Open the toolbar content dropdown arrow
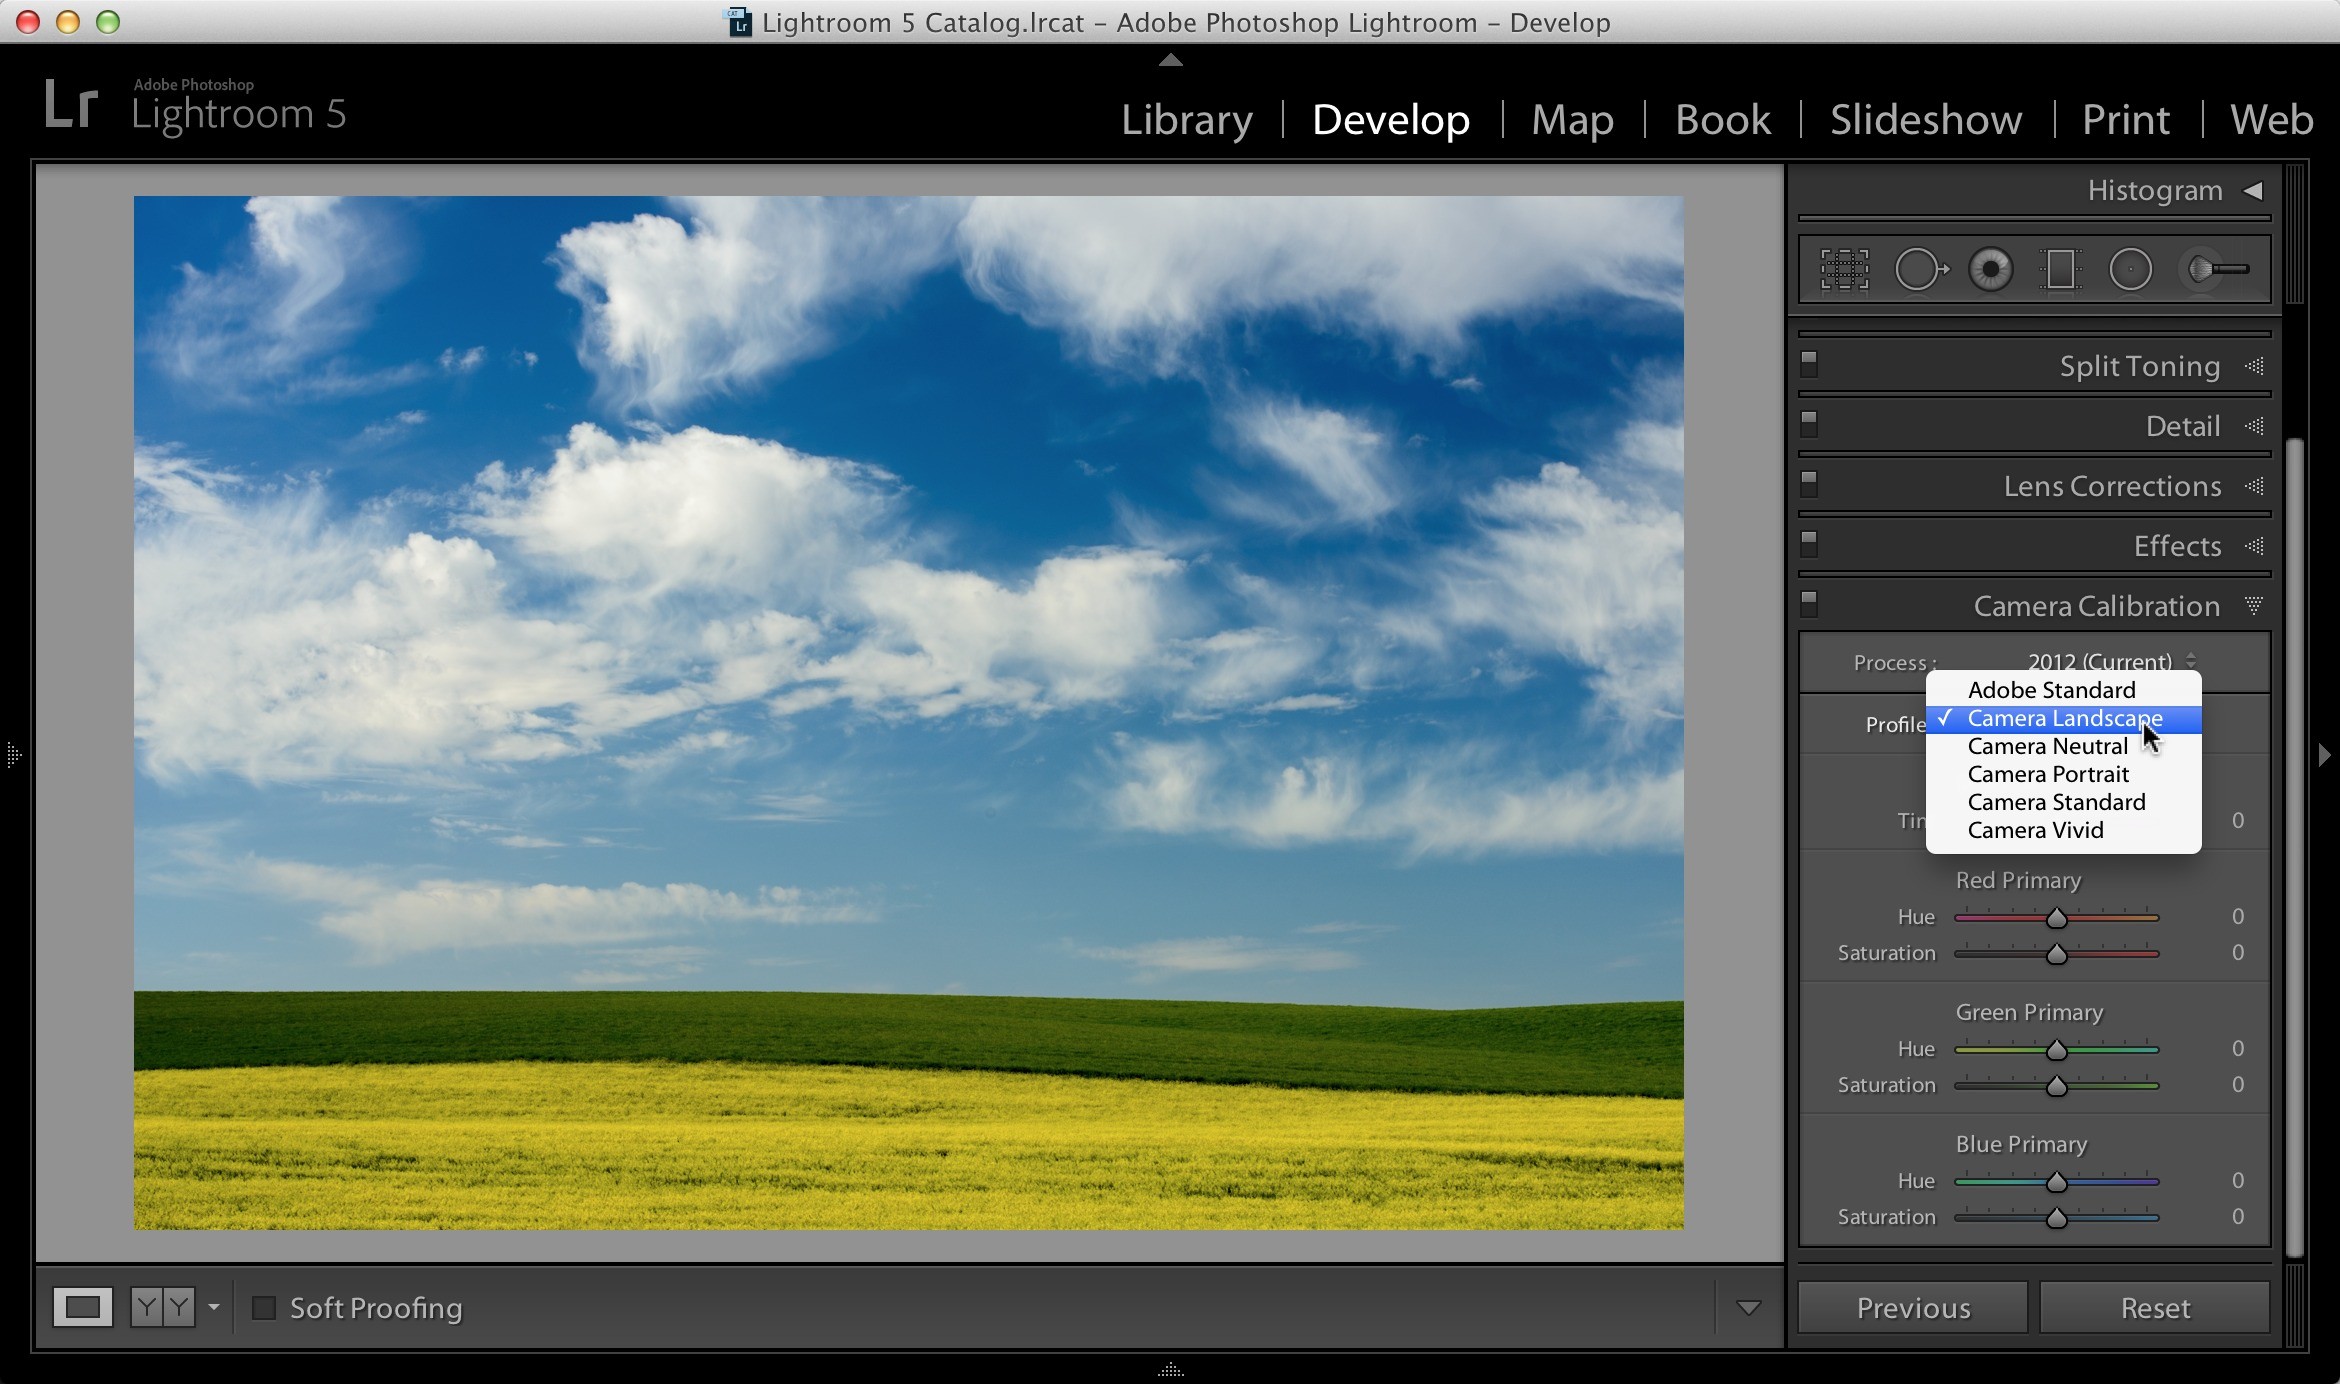The image size is (2340, 1384). click(x=1748, y=1307)
